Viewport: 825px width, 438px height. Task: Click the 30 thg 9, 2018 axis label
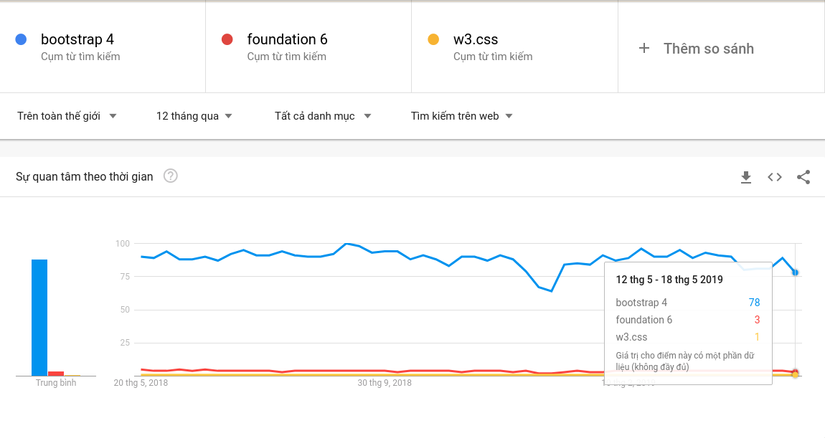pos(385,383)
